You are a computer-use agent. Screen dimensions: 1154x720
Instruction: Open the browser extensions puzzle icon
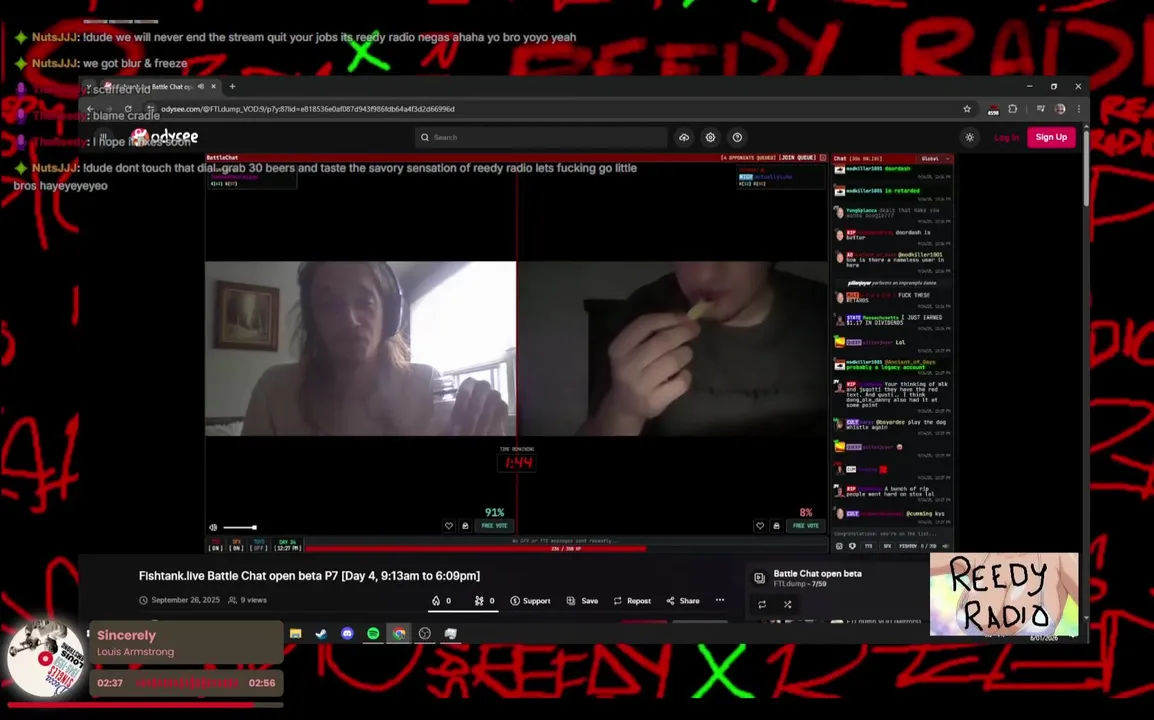1013,109
